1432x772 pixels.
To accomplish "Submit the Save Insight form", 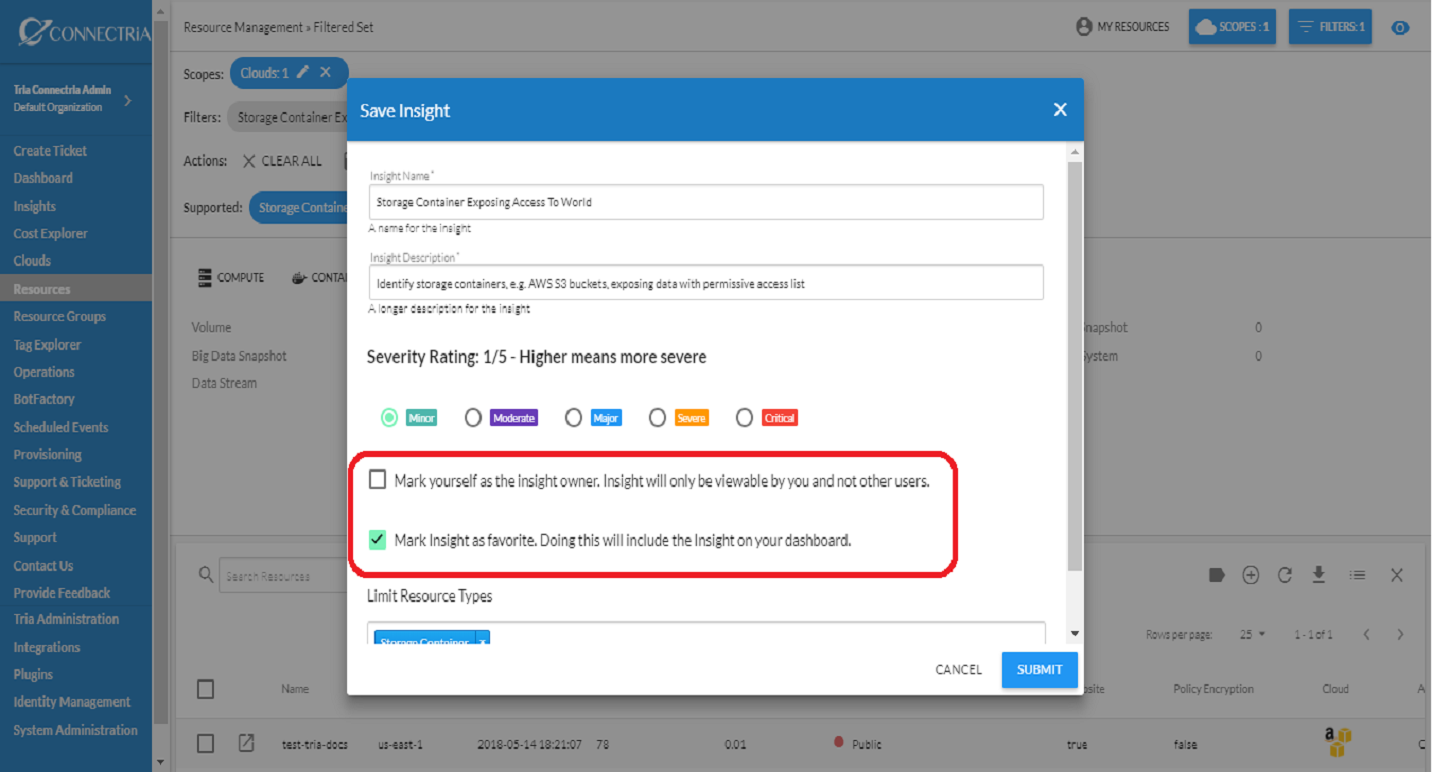I will tap(1040, 670).
